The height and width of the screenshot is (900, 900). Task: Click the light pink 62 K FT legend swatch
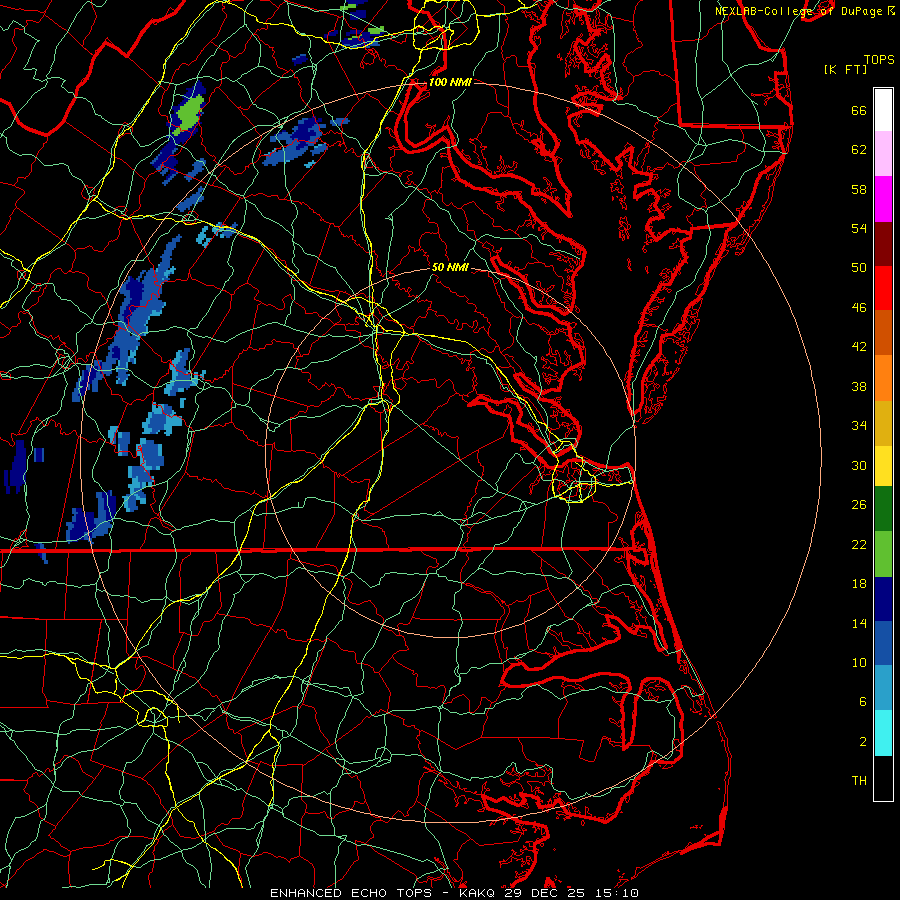pyautogui.click(x=883, y=154)
